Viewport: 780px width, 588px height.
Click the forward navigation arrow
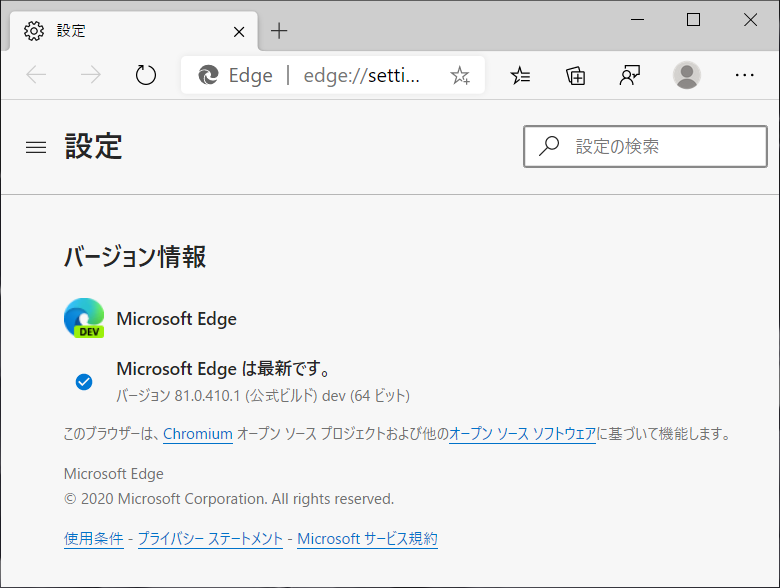91,75
